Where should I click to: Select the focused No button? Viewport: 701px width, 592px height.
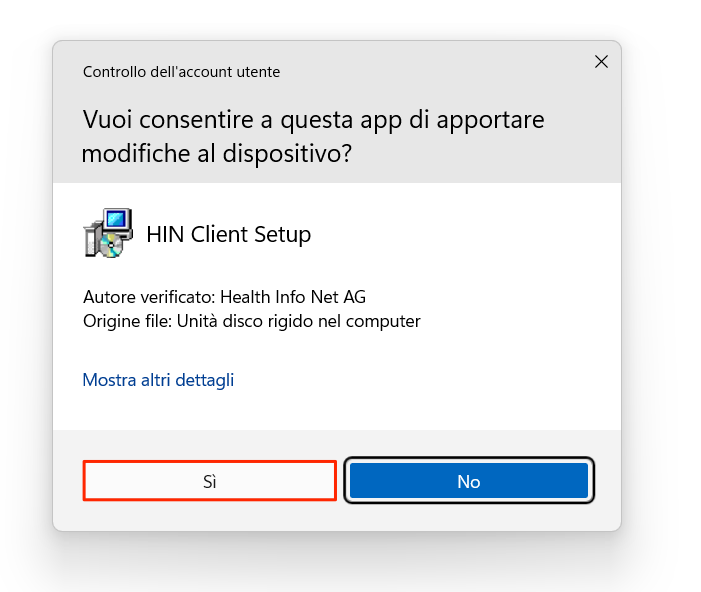[x=469, y=481]
